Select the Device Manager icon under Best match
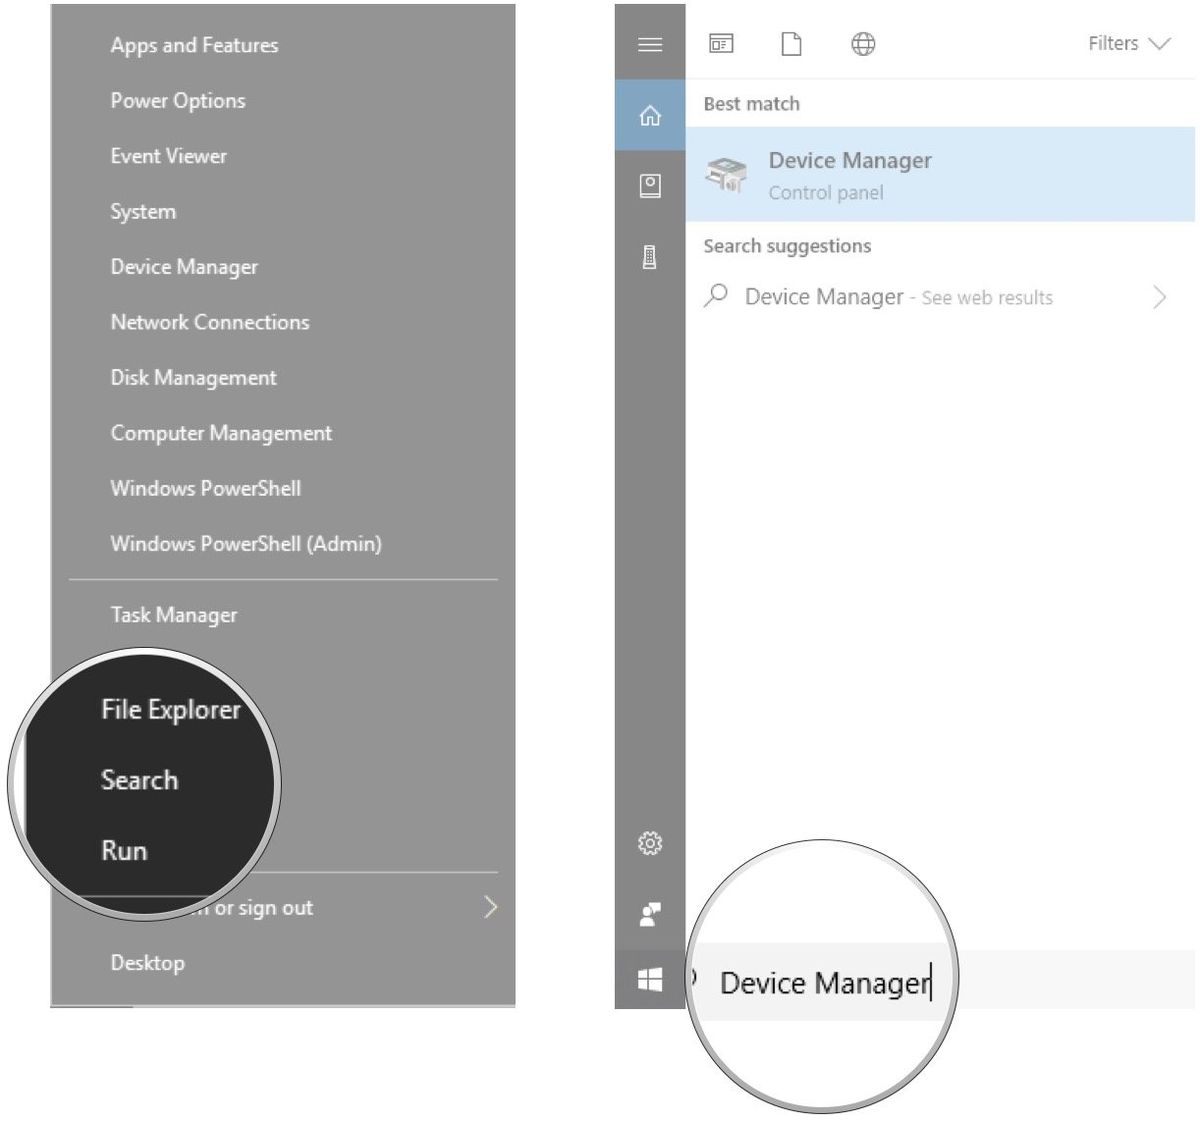Image resolution: width=1200 pixels, height=1121 pixels. 728,174
